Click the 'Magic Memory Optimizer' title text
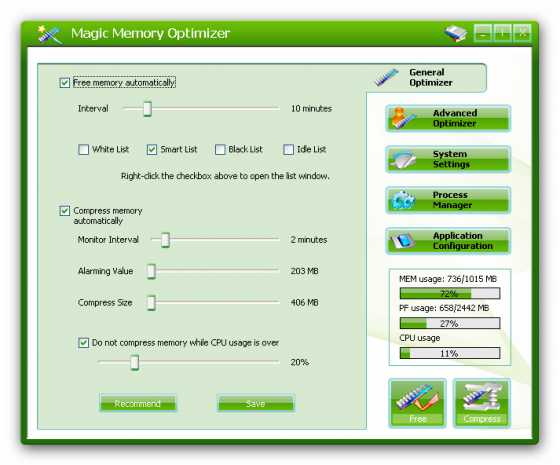The height and width of the screenshot is (465, 560). point(150,33)
